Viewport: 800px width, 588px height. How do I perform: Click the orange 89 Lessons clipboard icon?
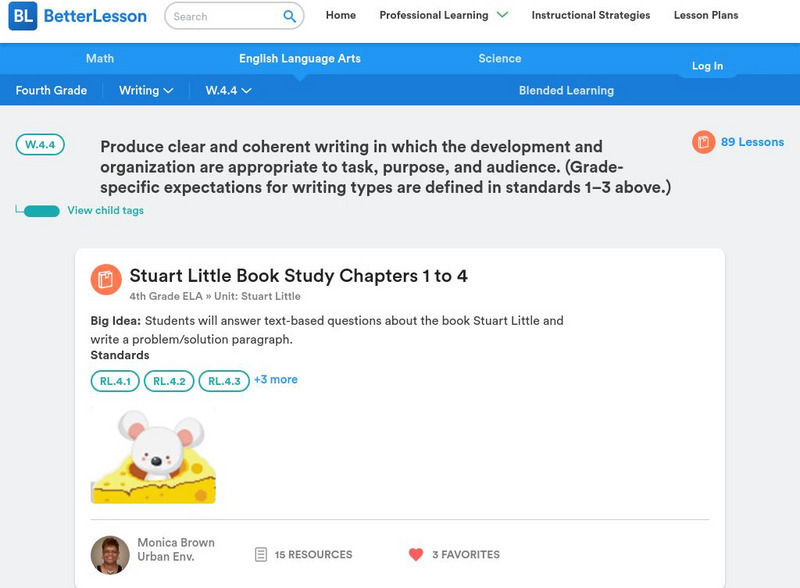[703, 142]
